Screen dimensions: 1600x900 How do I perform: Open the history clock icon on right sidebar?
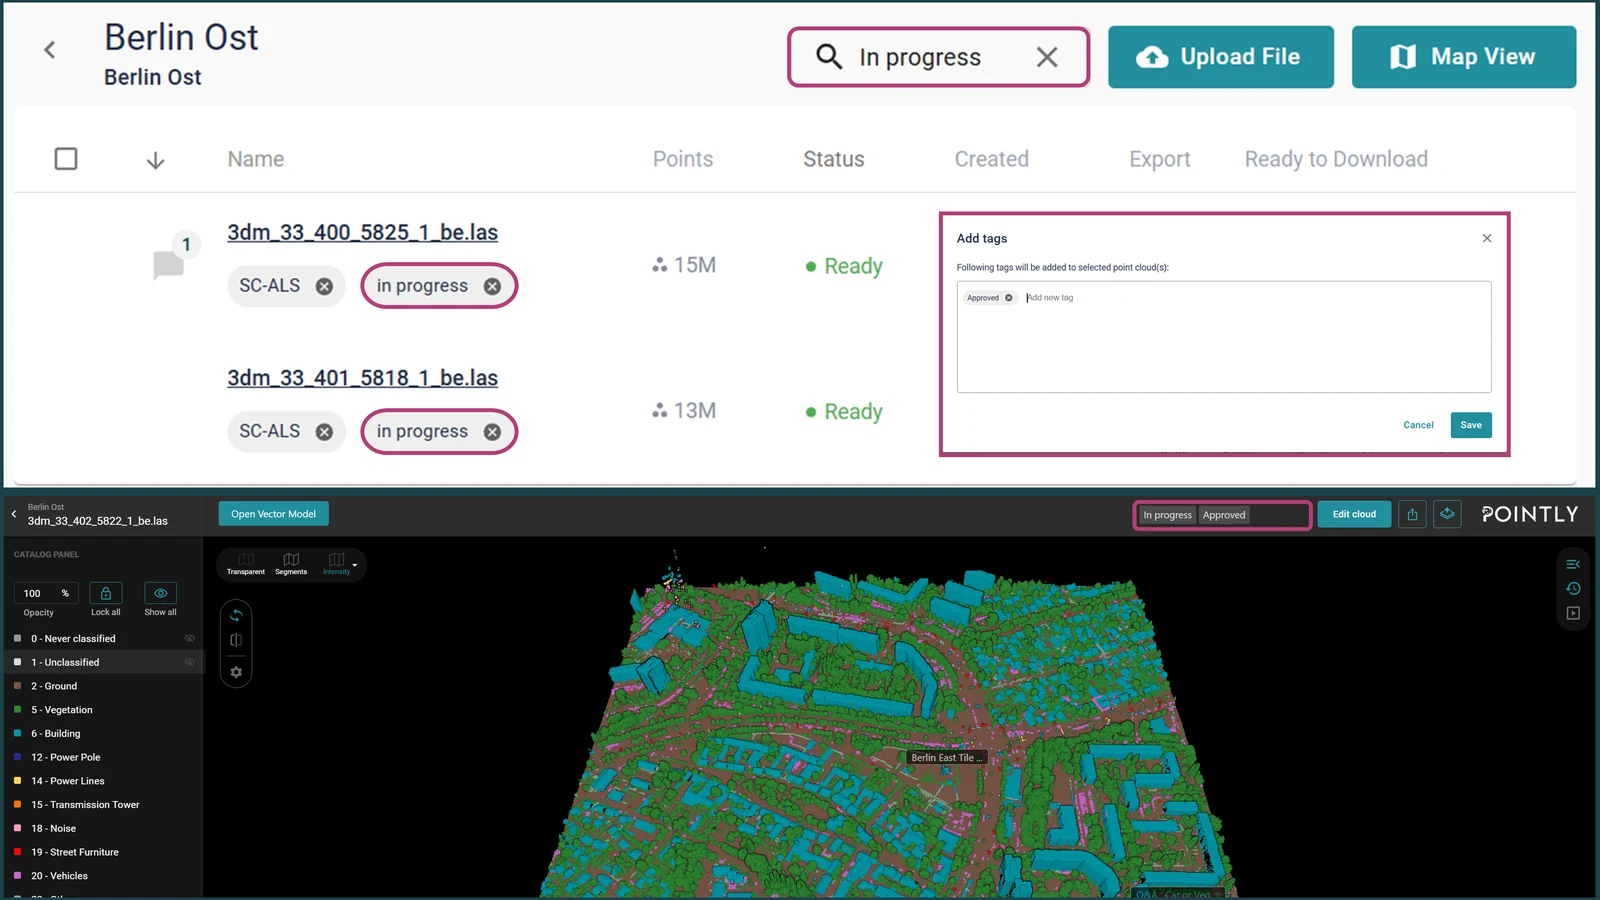tap(1573, 588)
